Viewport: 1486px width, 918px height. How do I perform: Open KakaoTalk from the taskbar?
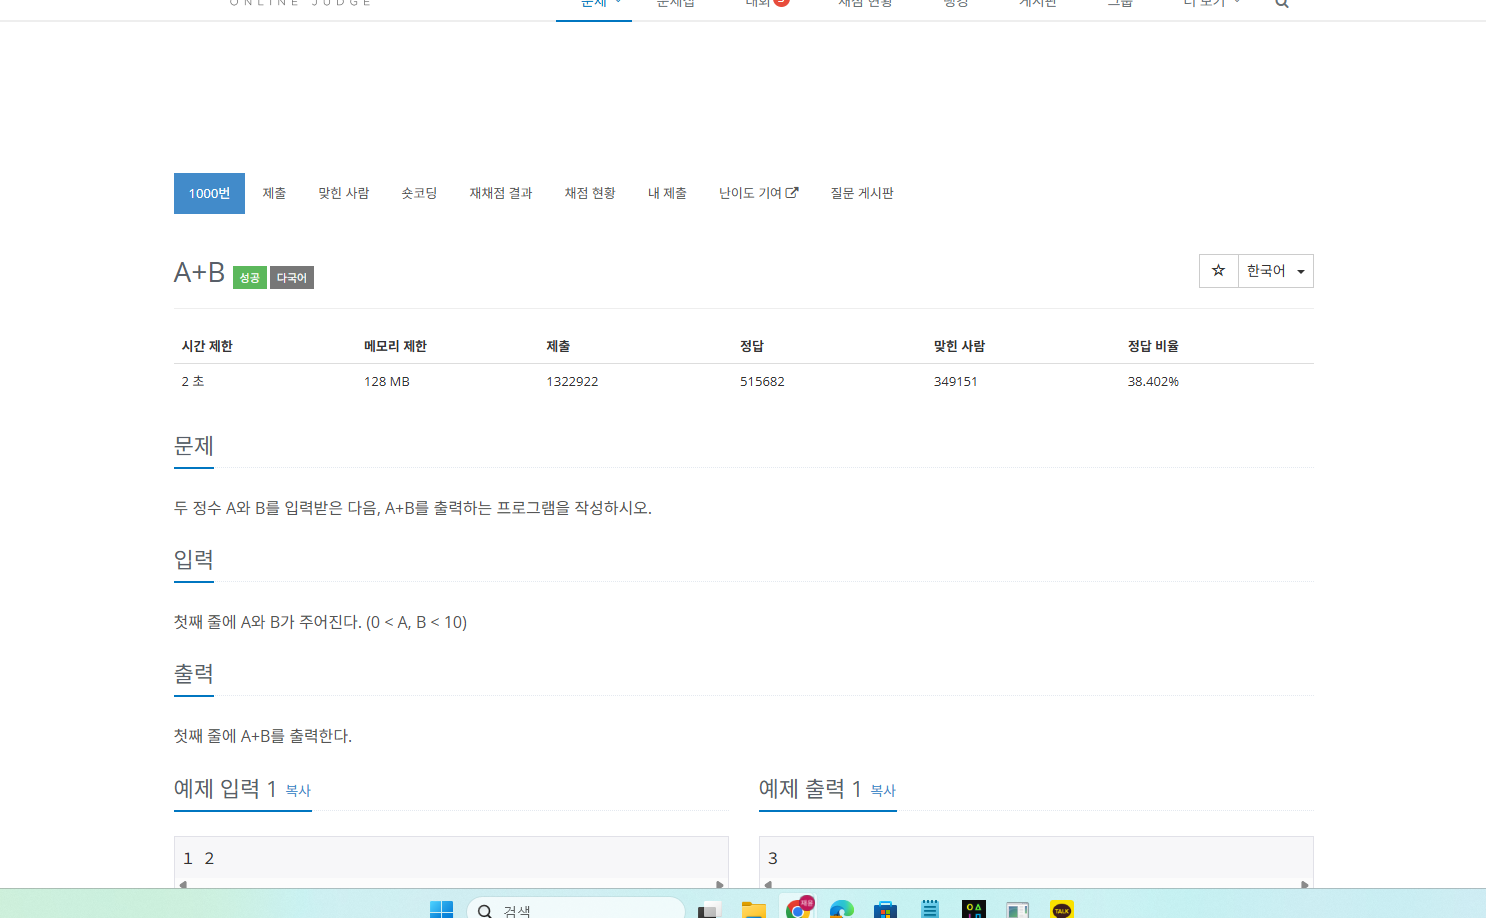tap(1062, 908)
